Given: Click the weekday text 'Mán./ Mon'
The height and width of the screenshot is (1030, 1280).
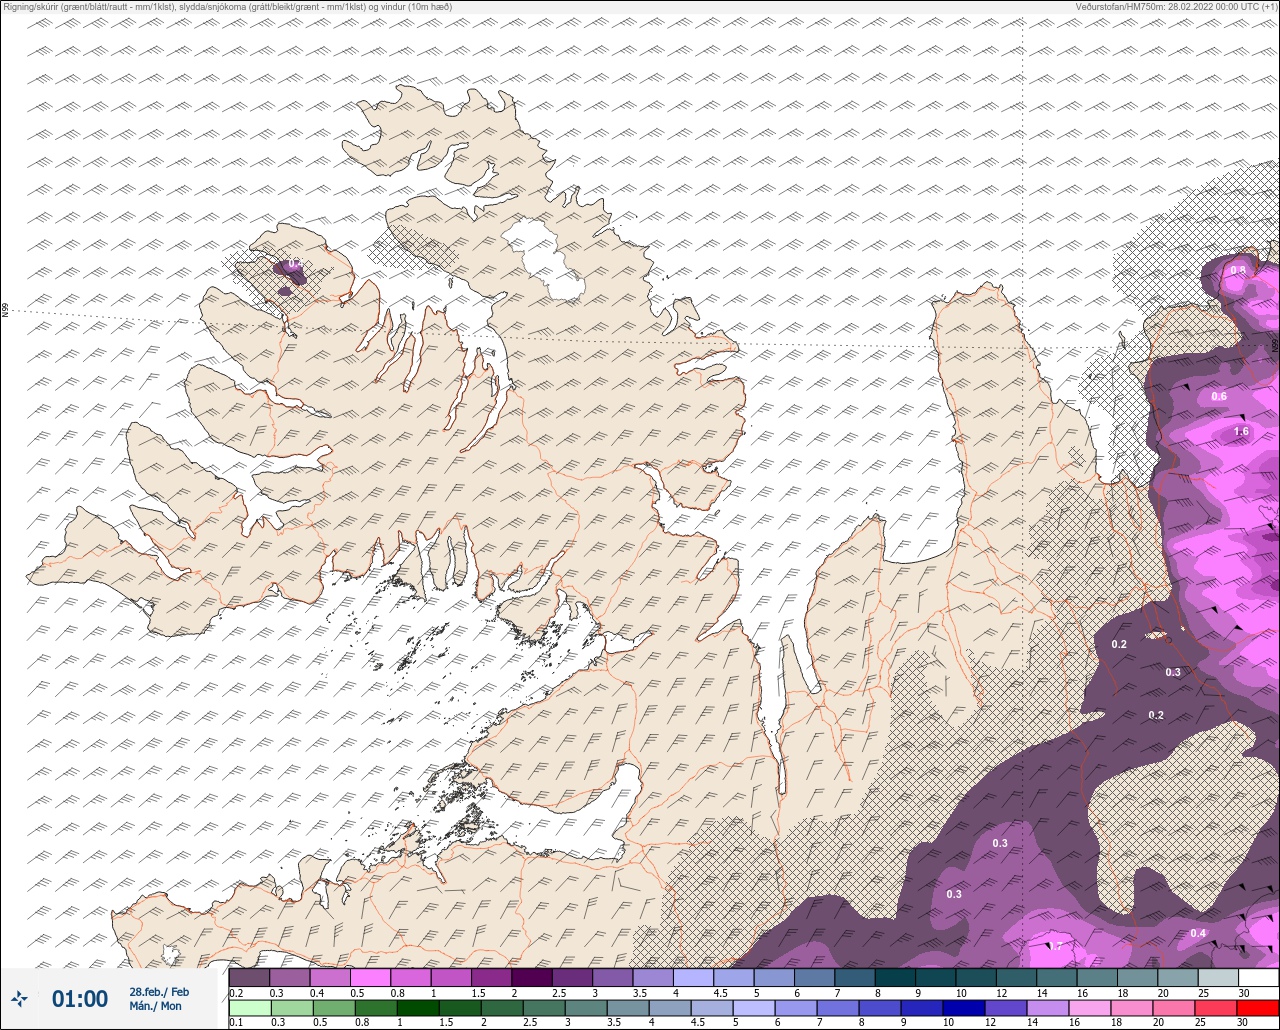Looking at the screenshot, I should tap(155, 1006).
